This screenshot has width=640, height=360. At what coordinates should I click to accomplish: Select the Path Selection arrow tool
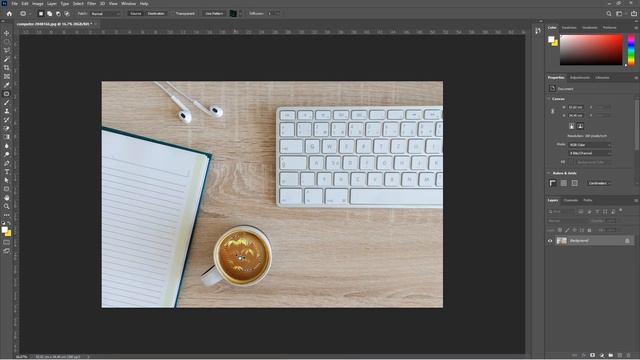pos(7,180)
